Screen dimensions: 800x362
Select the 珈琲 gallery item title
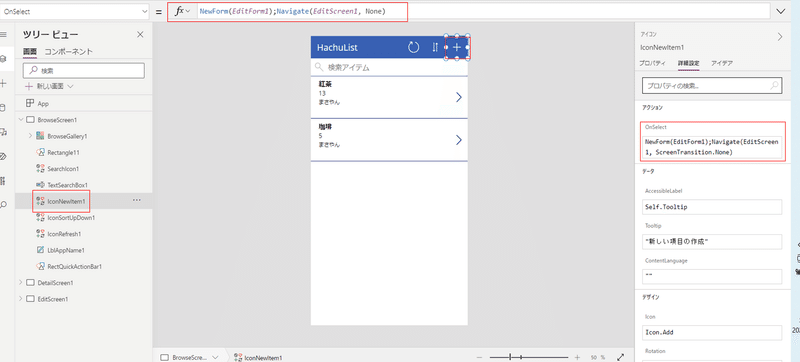click(x=326, y=126)
